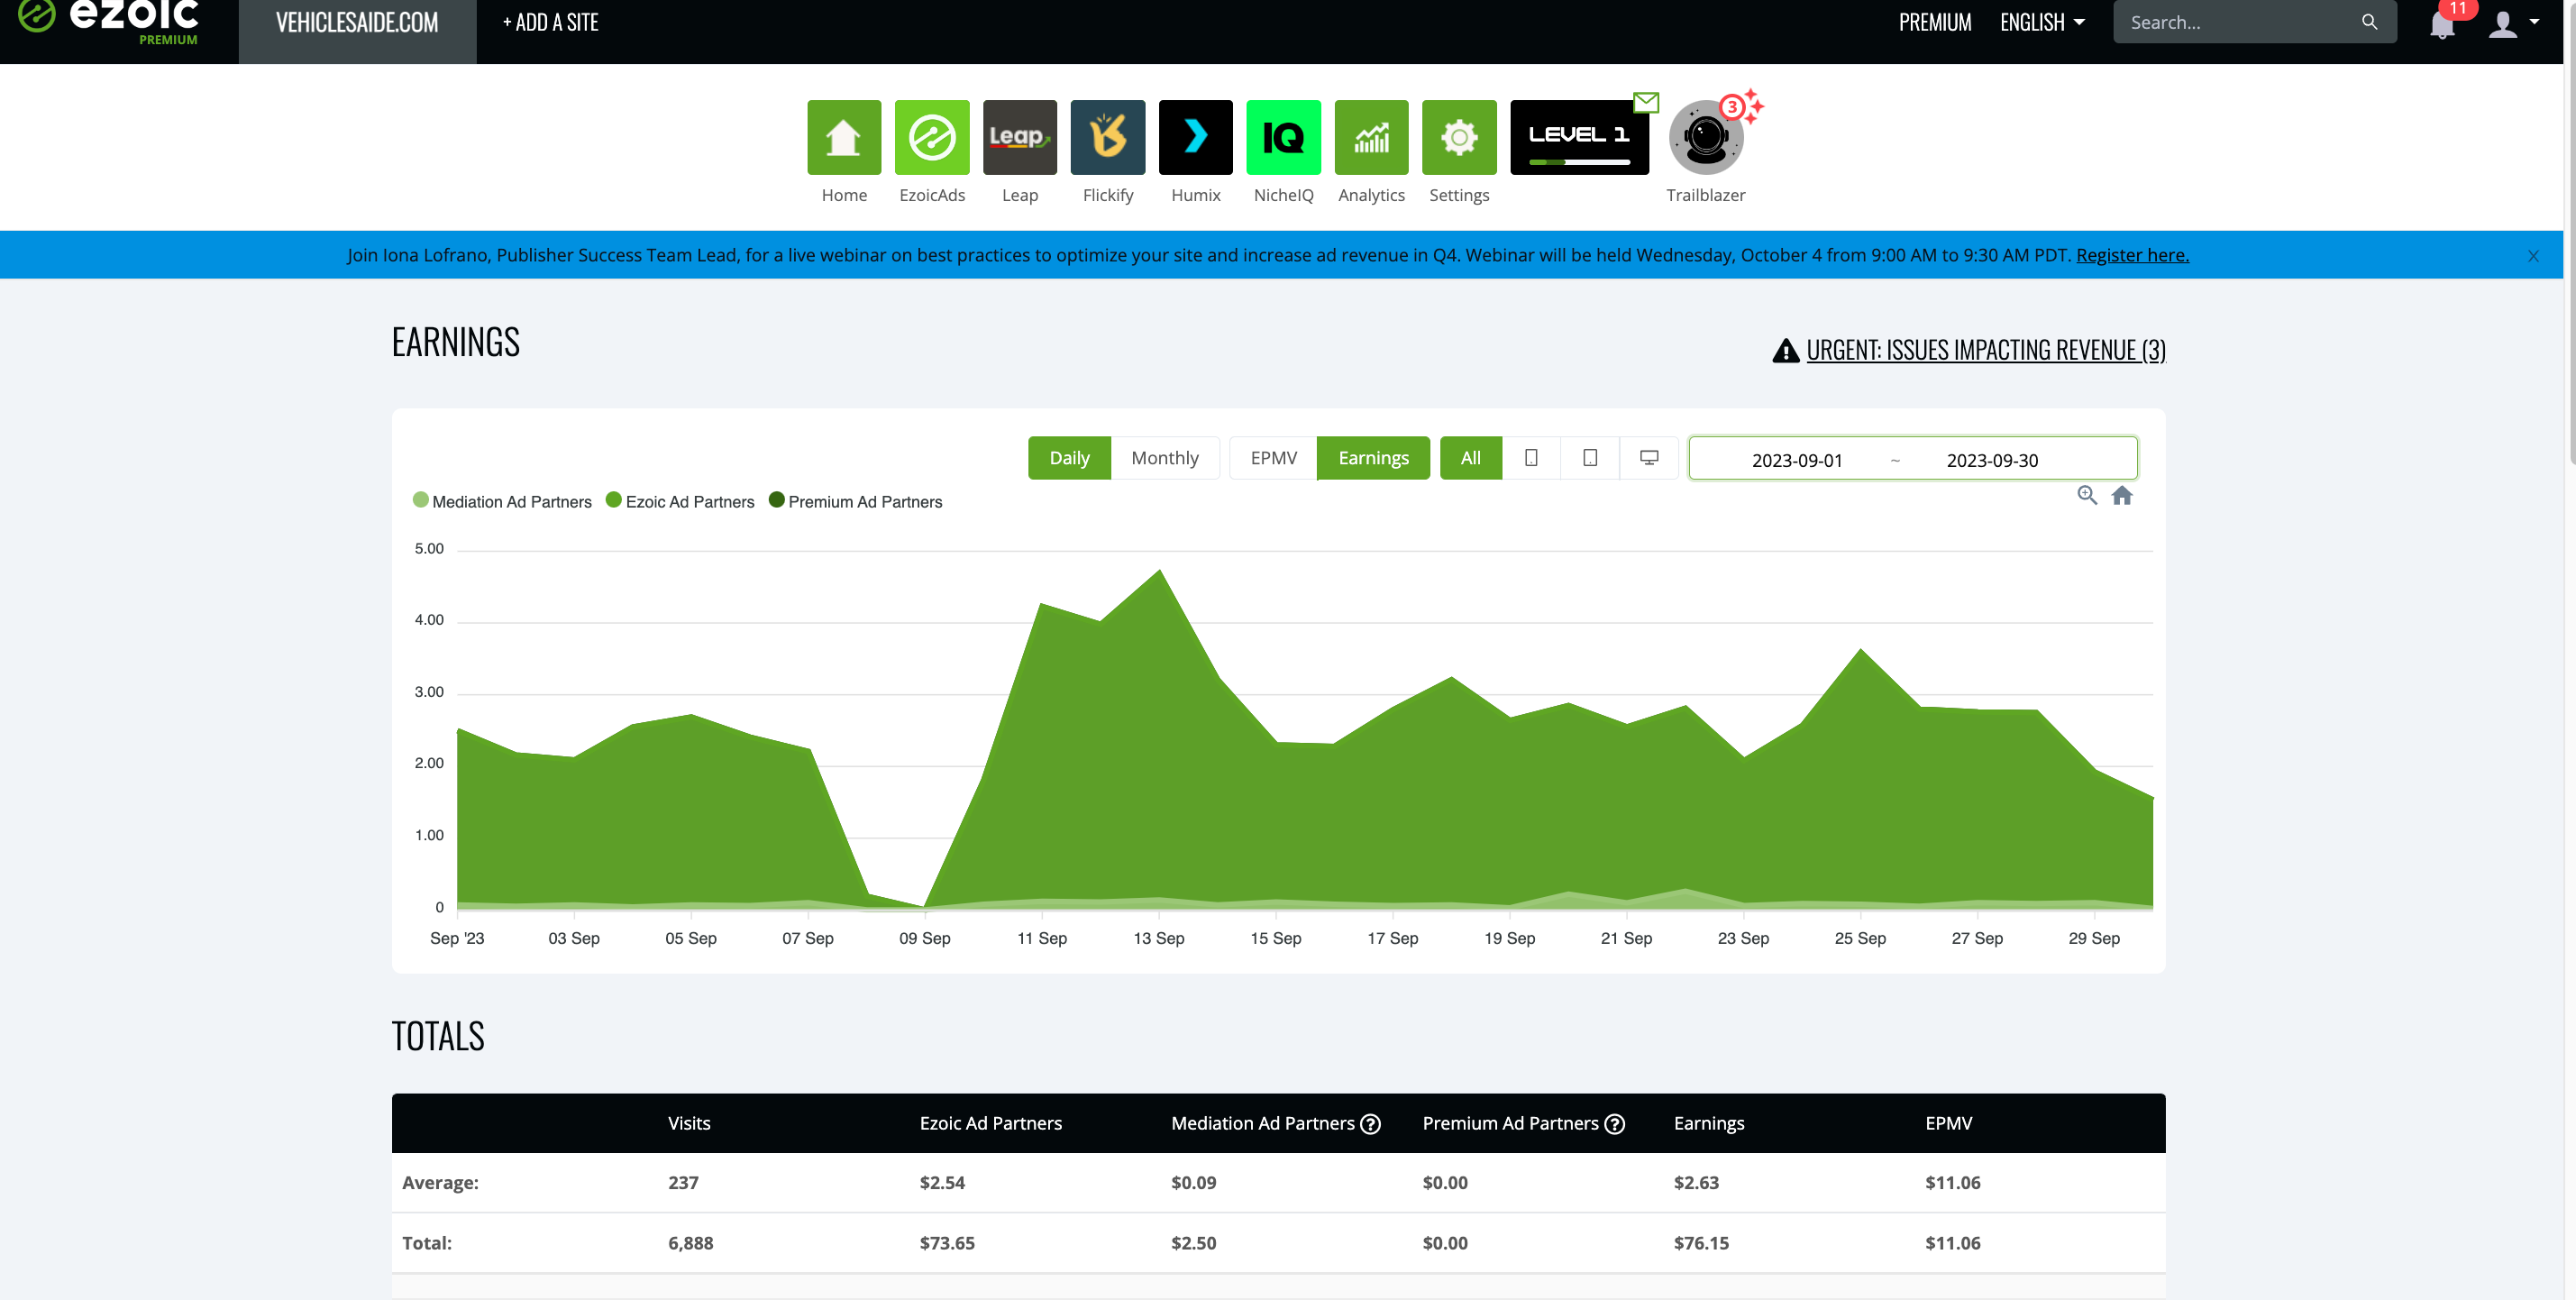Click the EPMV column header
This screenshot has width=2576, height=1300.
(x=1948, y=1123)
